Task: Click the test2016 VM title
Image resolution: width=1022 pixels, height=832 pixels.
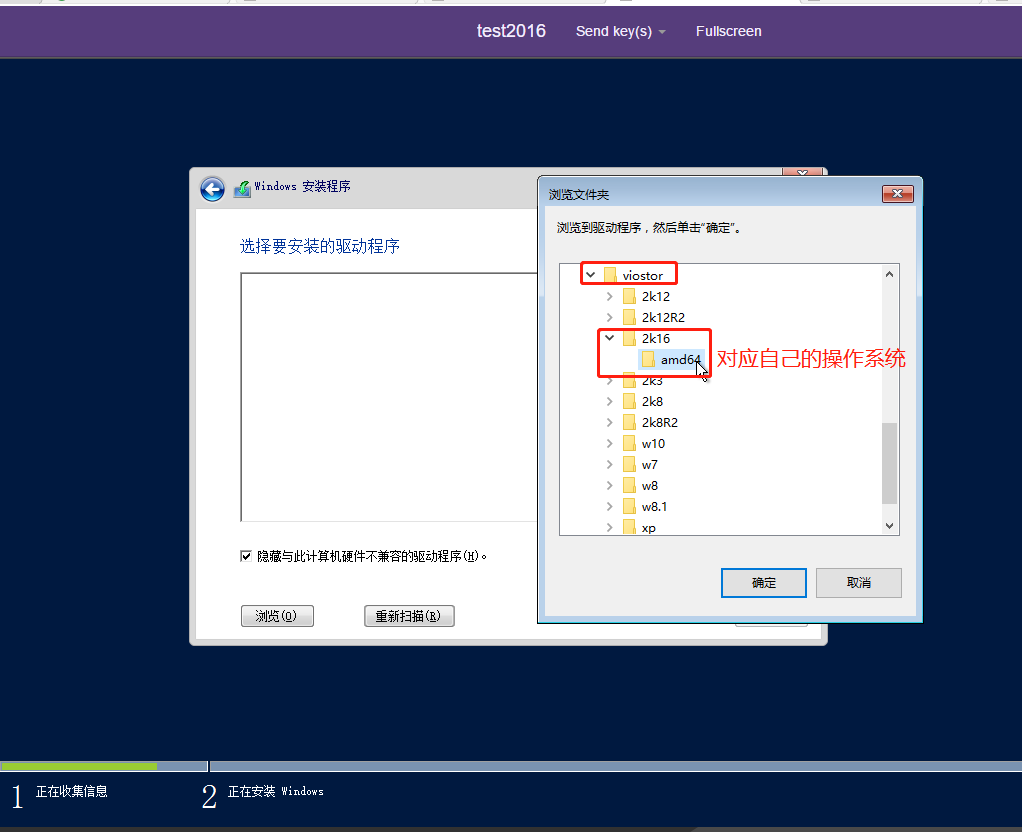Action: (511, 31)
